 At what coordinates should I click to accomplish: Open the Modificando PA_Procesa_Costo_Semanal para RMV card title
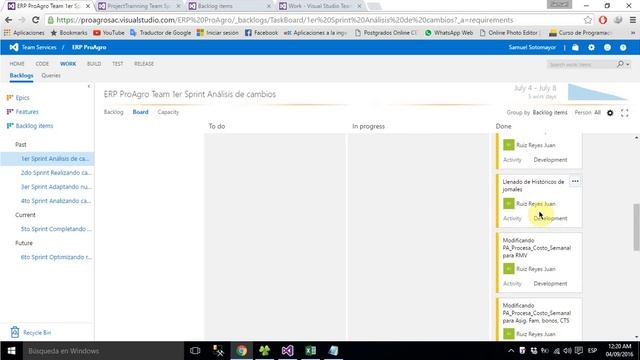(536, 248)
